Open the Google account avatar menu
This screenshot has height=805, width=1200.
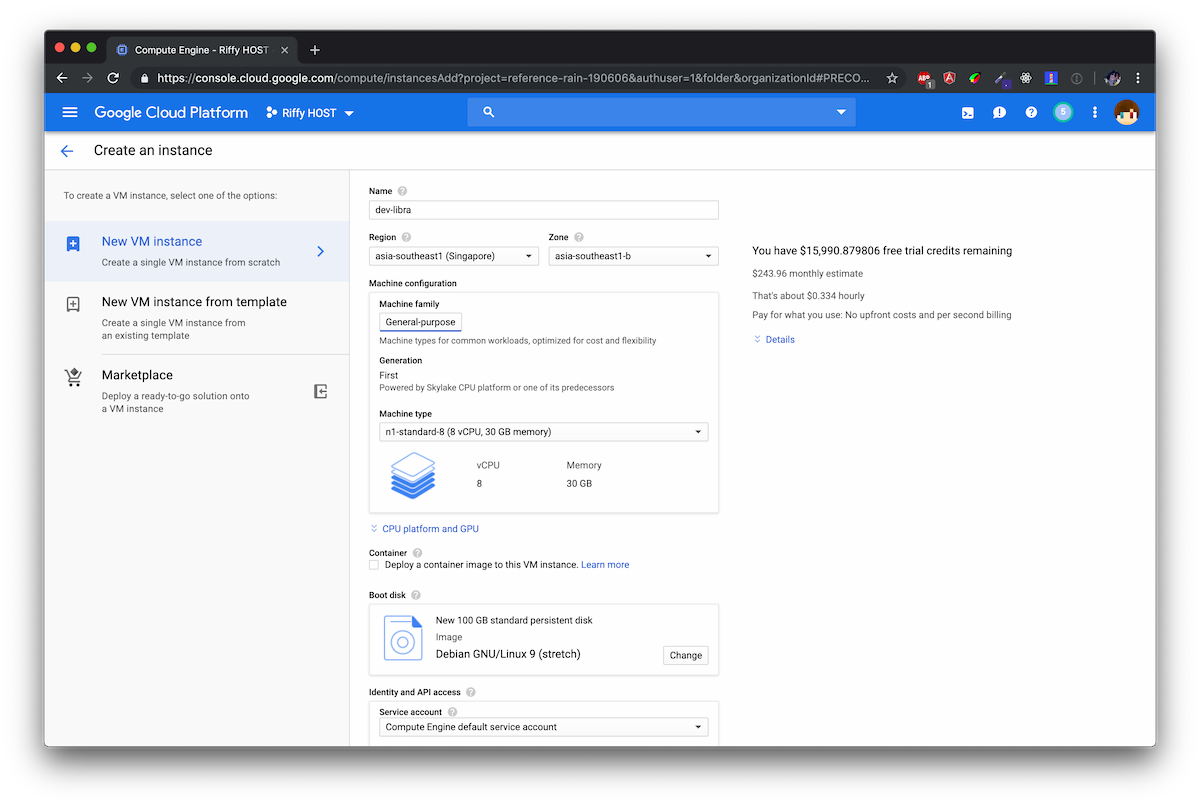pos(1127,113)
